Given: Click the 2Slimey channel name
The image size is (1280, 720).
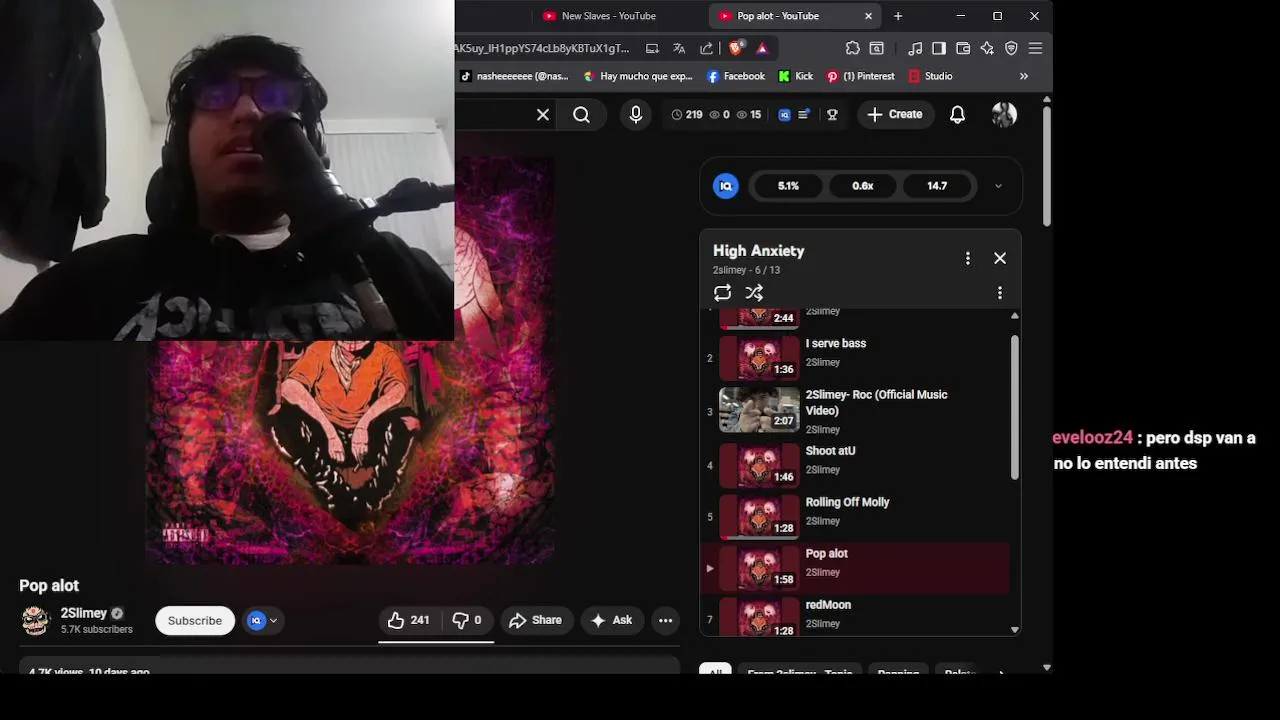Looking at the screenshot, I should pyautogui.click(x=83, y=613).
